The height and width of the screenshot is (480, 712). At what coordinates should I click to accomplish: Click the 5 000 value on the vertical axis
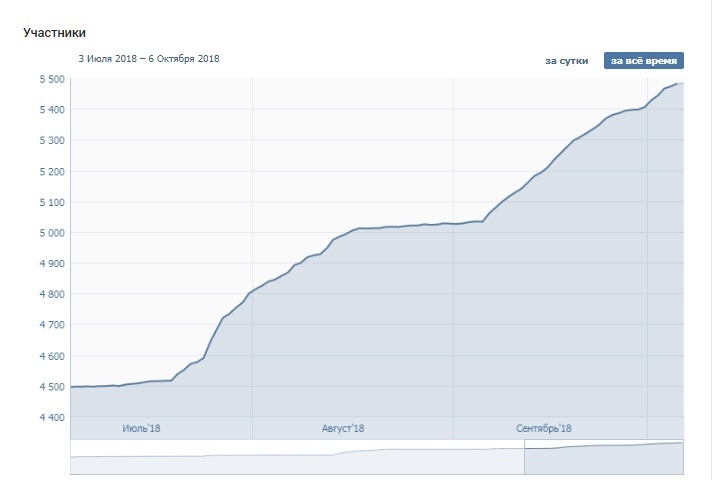(x=50, y=233)
